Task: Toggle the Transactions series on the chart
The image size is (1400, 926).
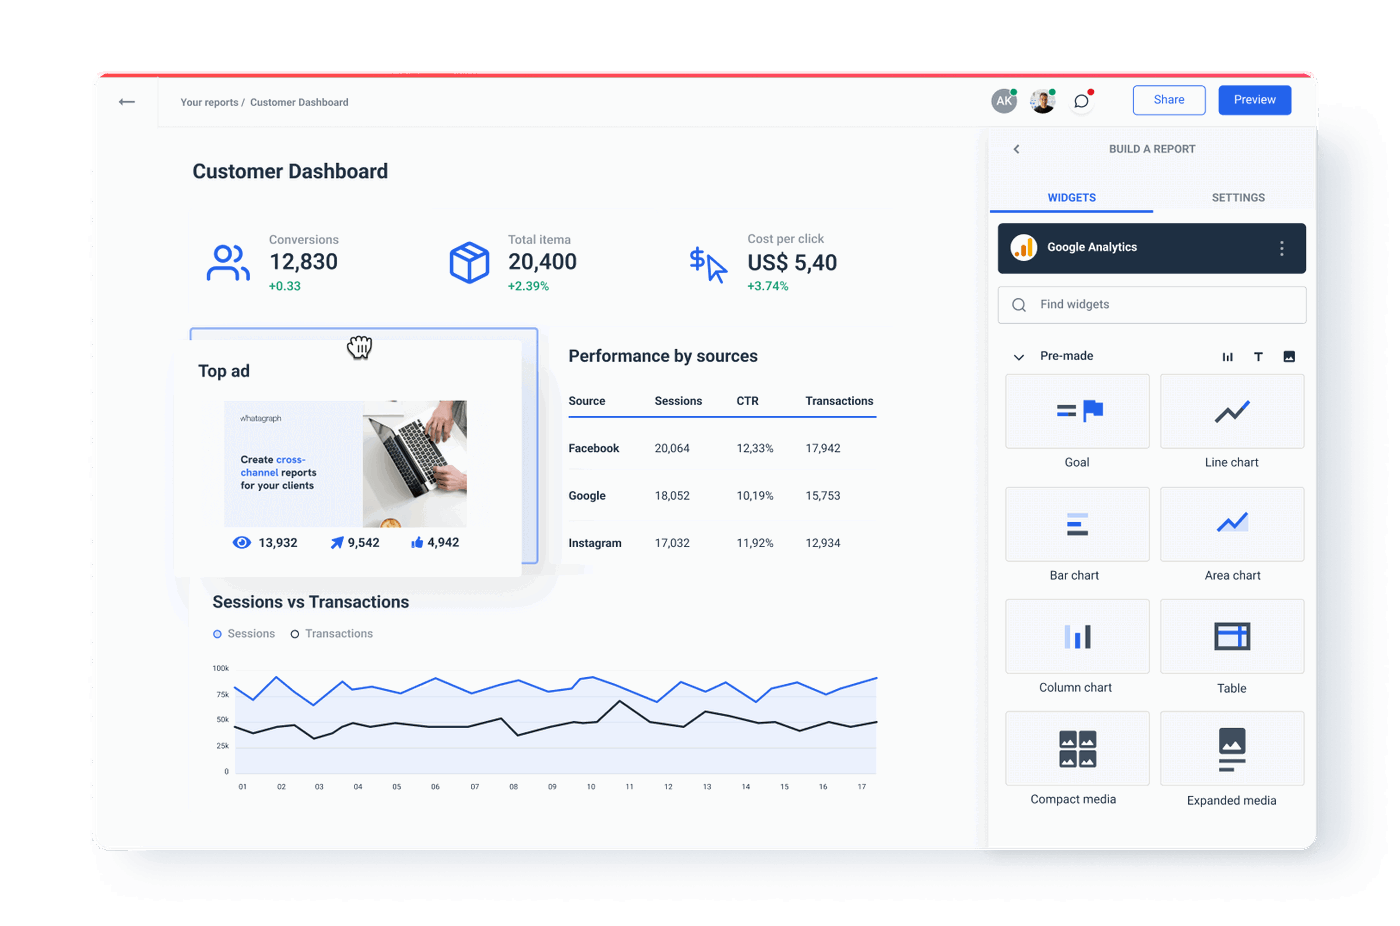Action: [x=331, y=633]
